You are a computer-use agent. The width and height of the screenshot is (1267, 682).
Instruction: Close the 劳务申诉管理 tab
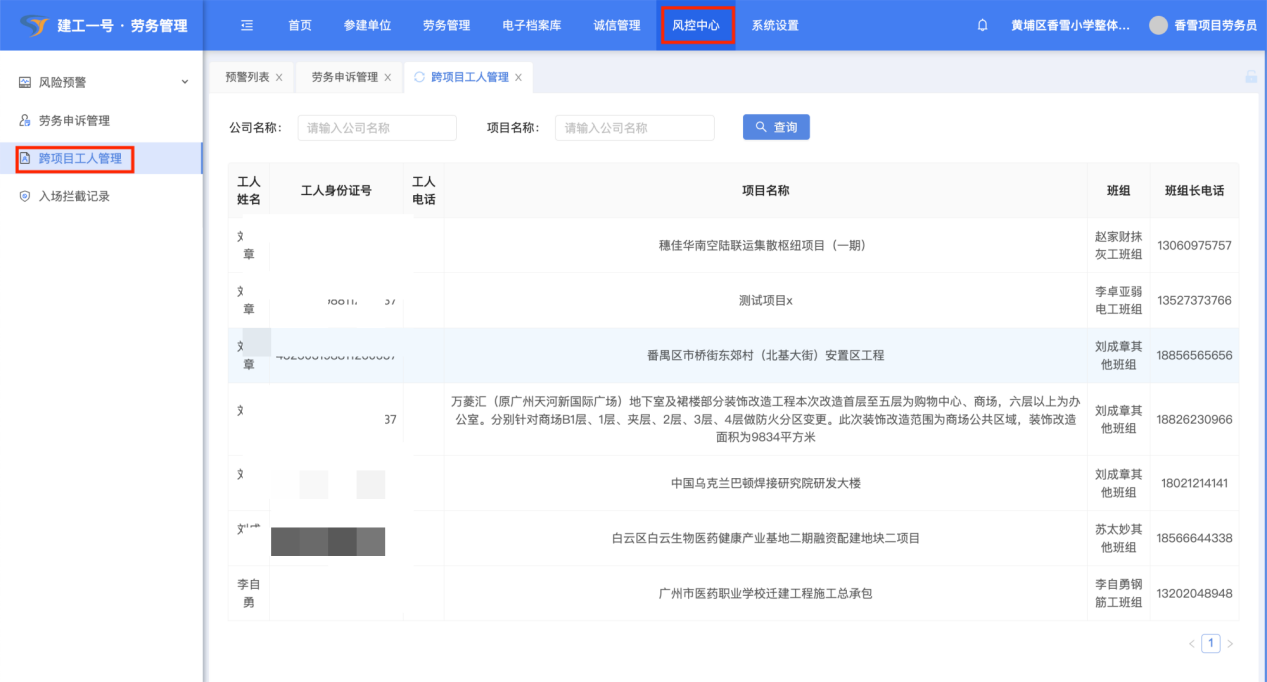click(x=388, y=78)
